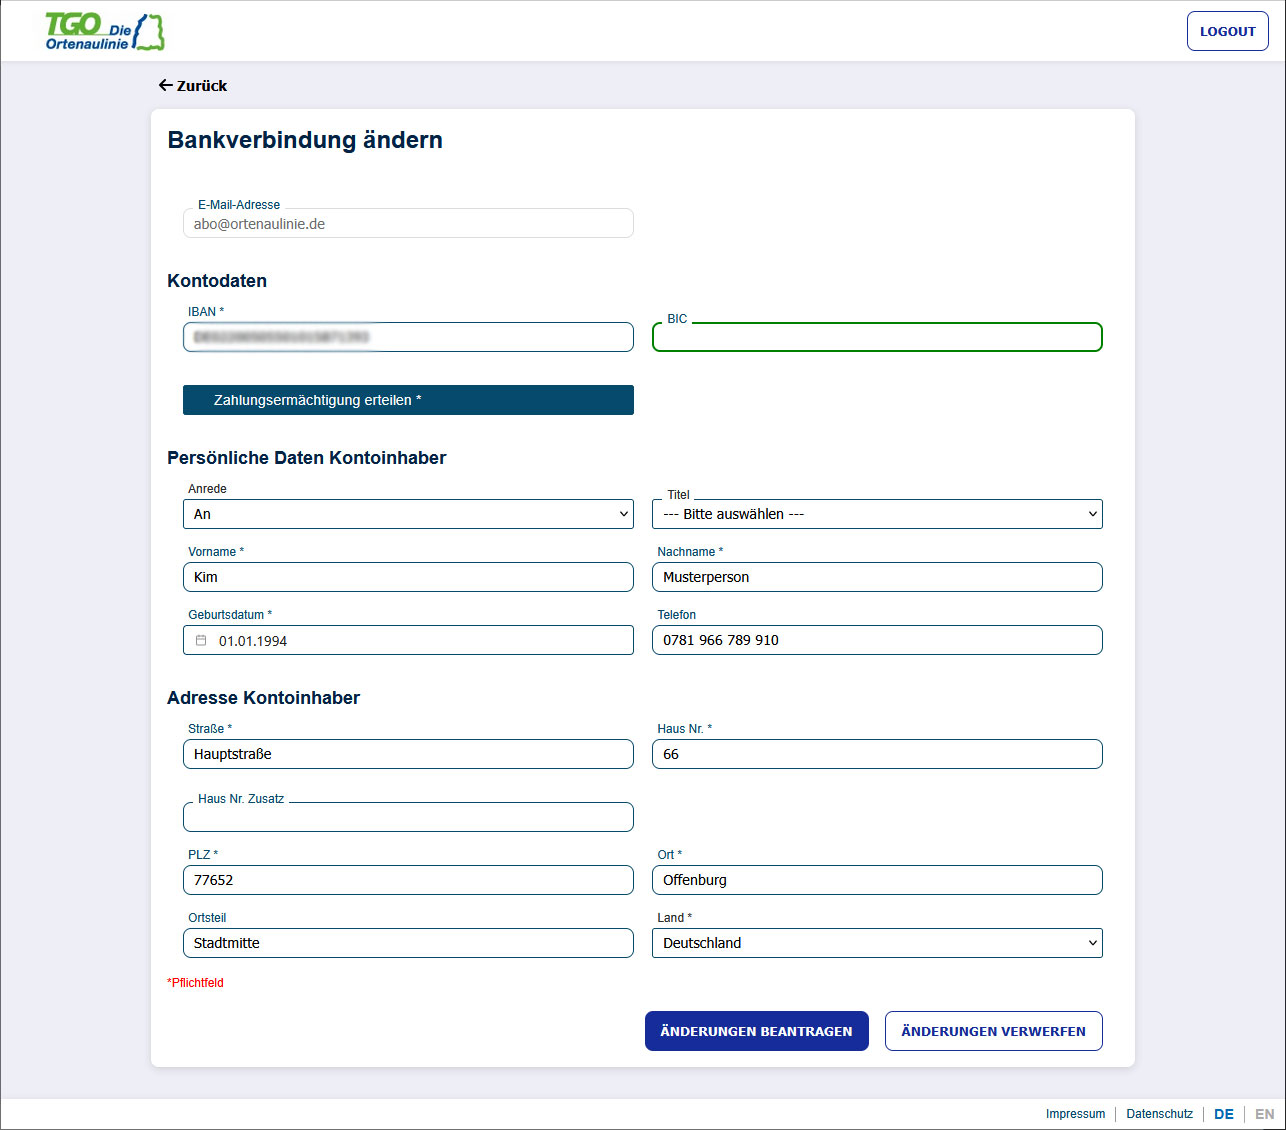The height and width of the screenshot is (1130, 1286).
Task: Focus the empty BIC field
Action: coord(877,338)
